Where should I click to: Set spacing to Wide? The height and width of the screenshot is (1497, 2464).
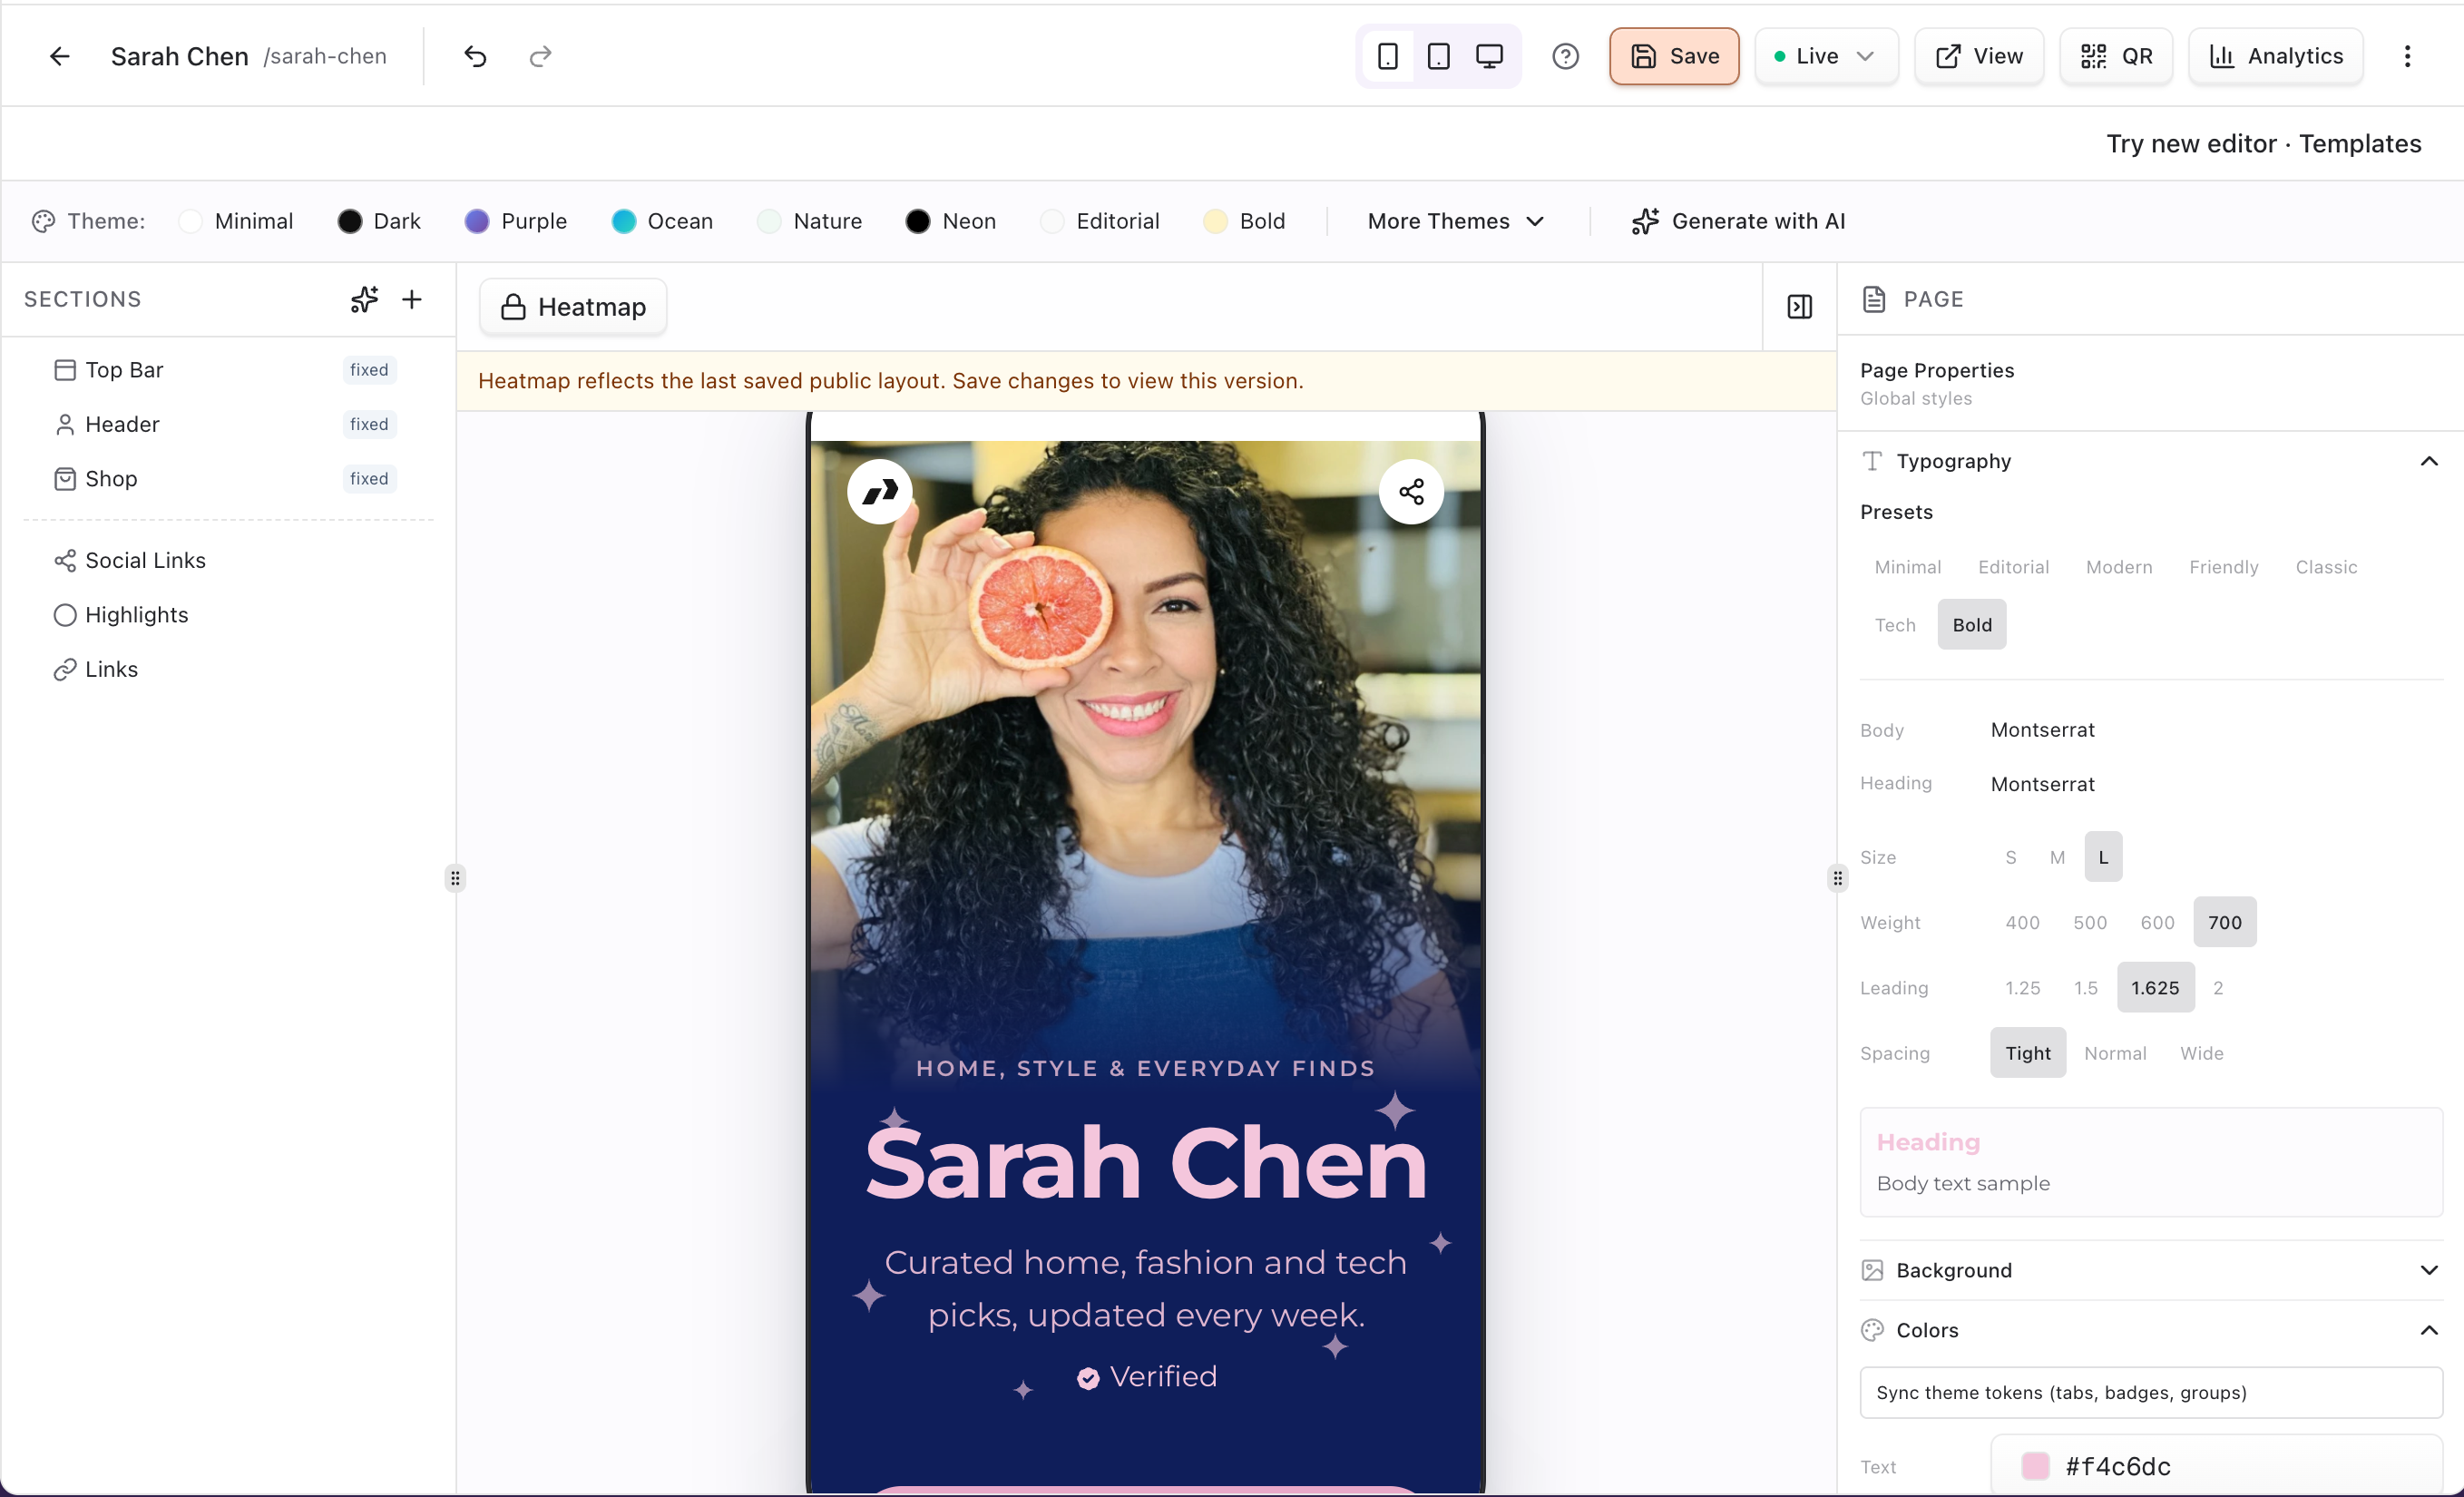(x=2201, y=1053)
